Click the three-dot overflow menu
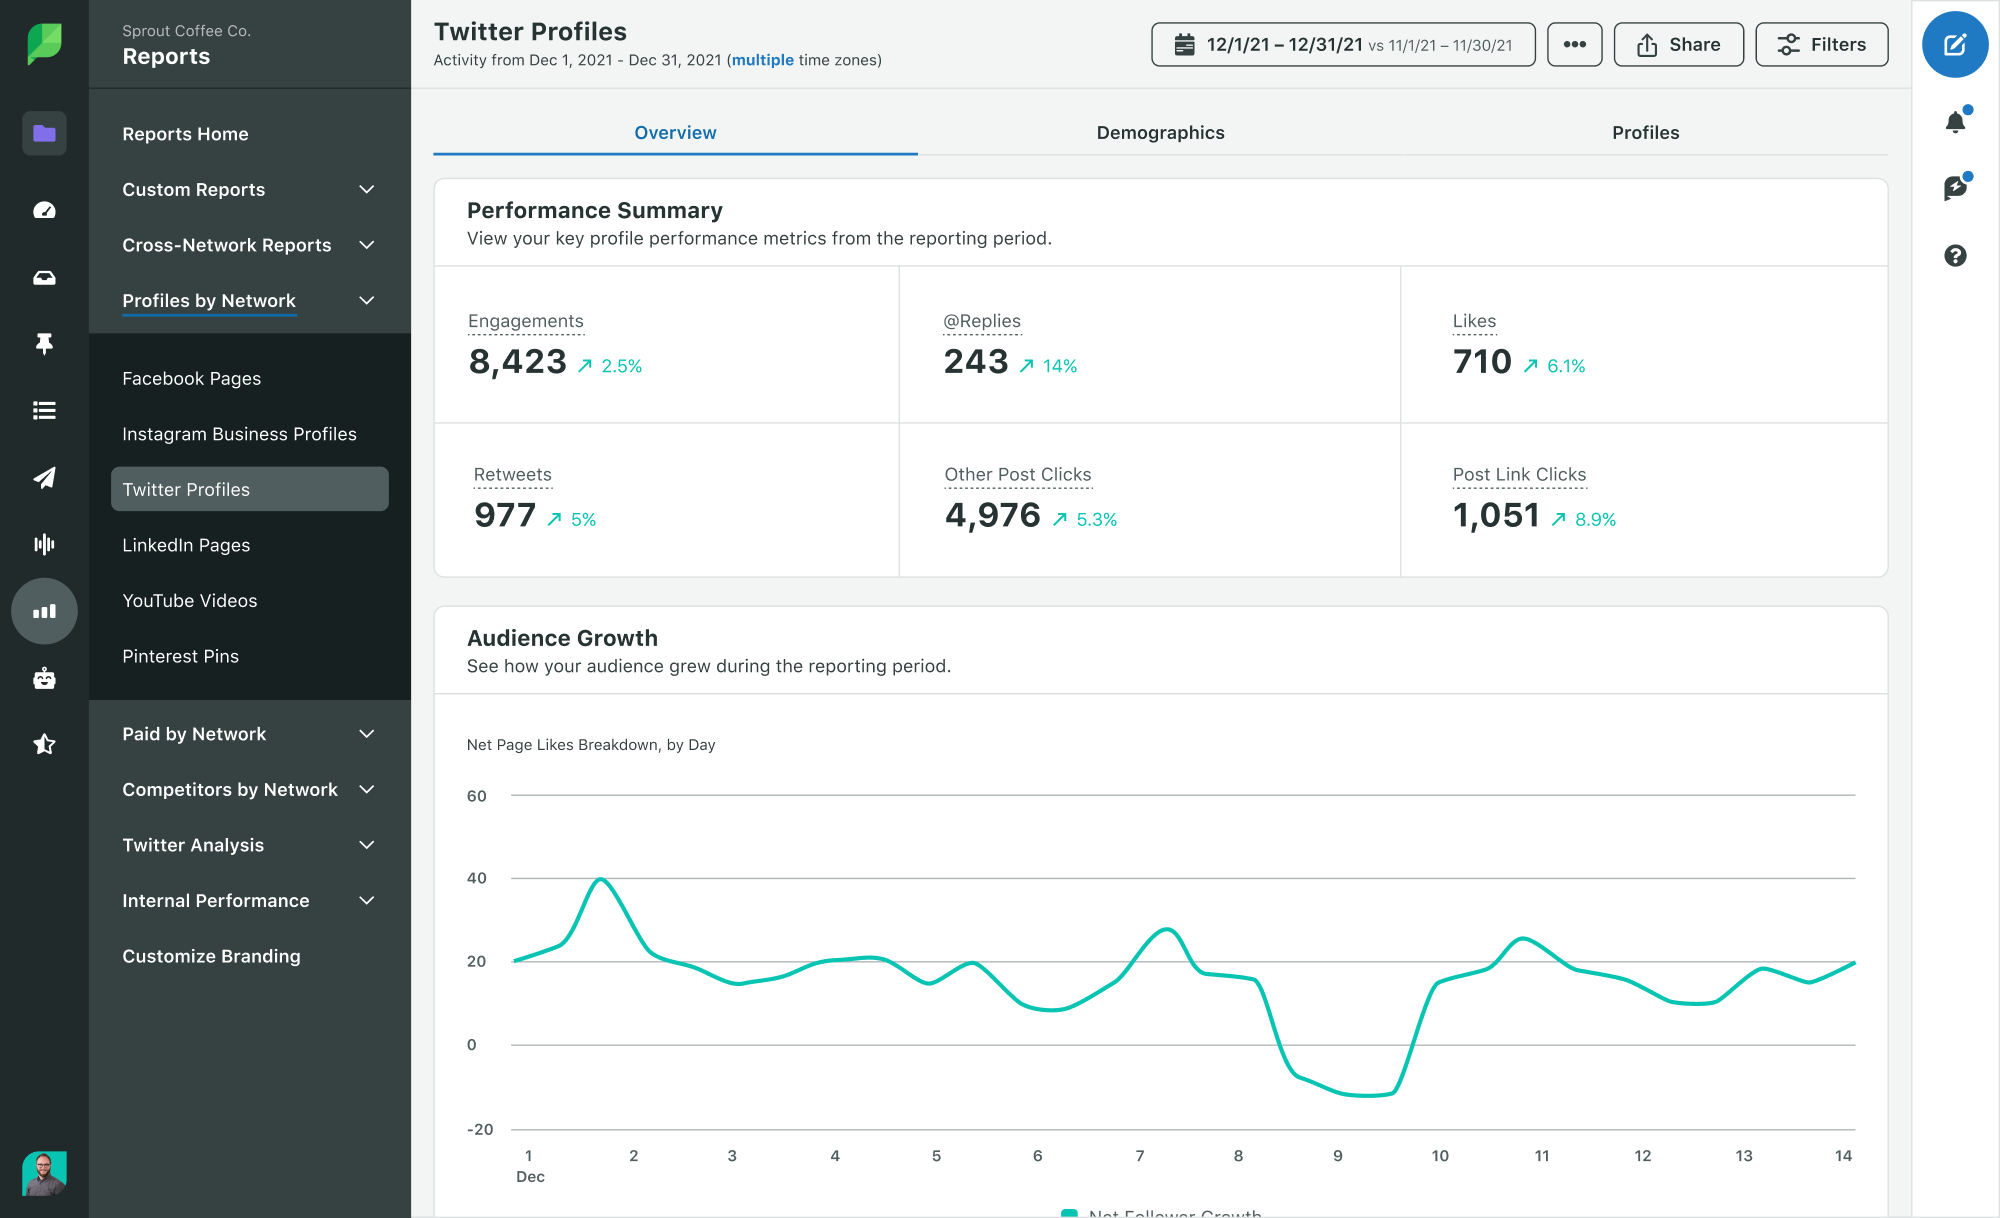Viewport: 2000px width, 1218px height. click(1574, 43)
